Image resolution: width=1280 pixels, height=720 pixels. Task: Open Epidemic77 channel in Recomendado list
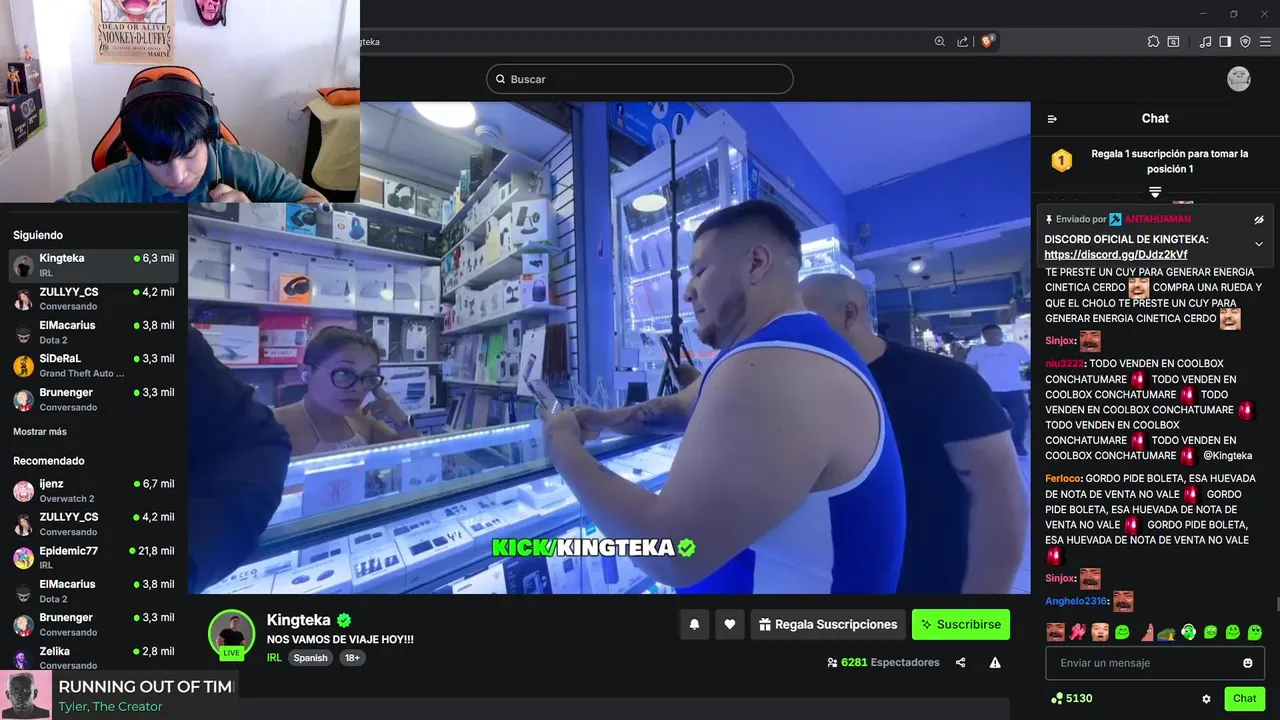click(x=94, y=558)
